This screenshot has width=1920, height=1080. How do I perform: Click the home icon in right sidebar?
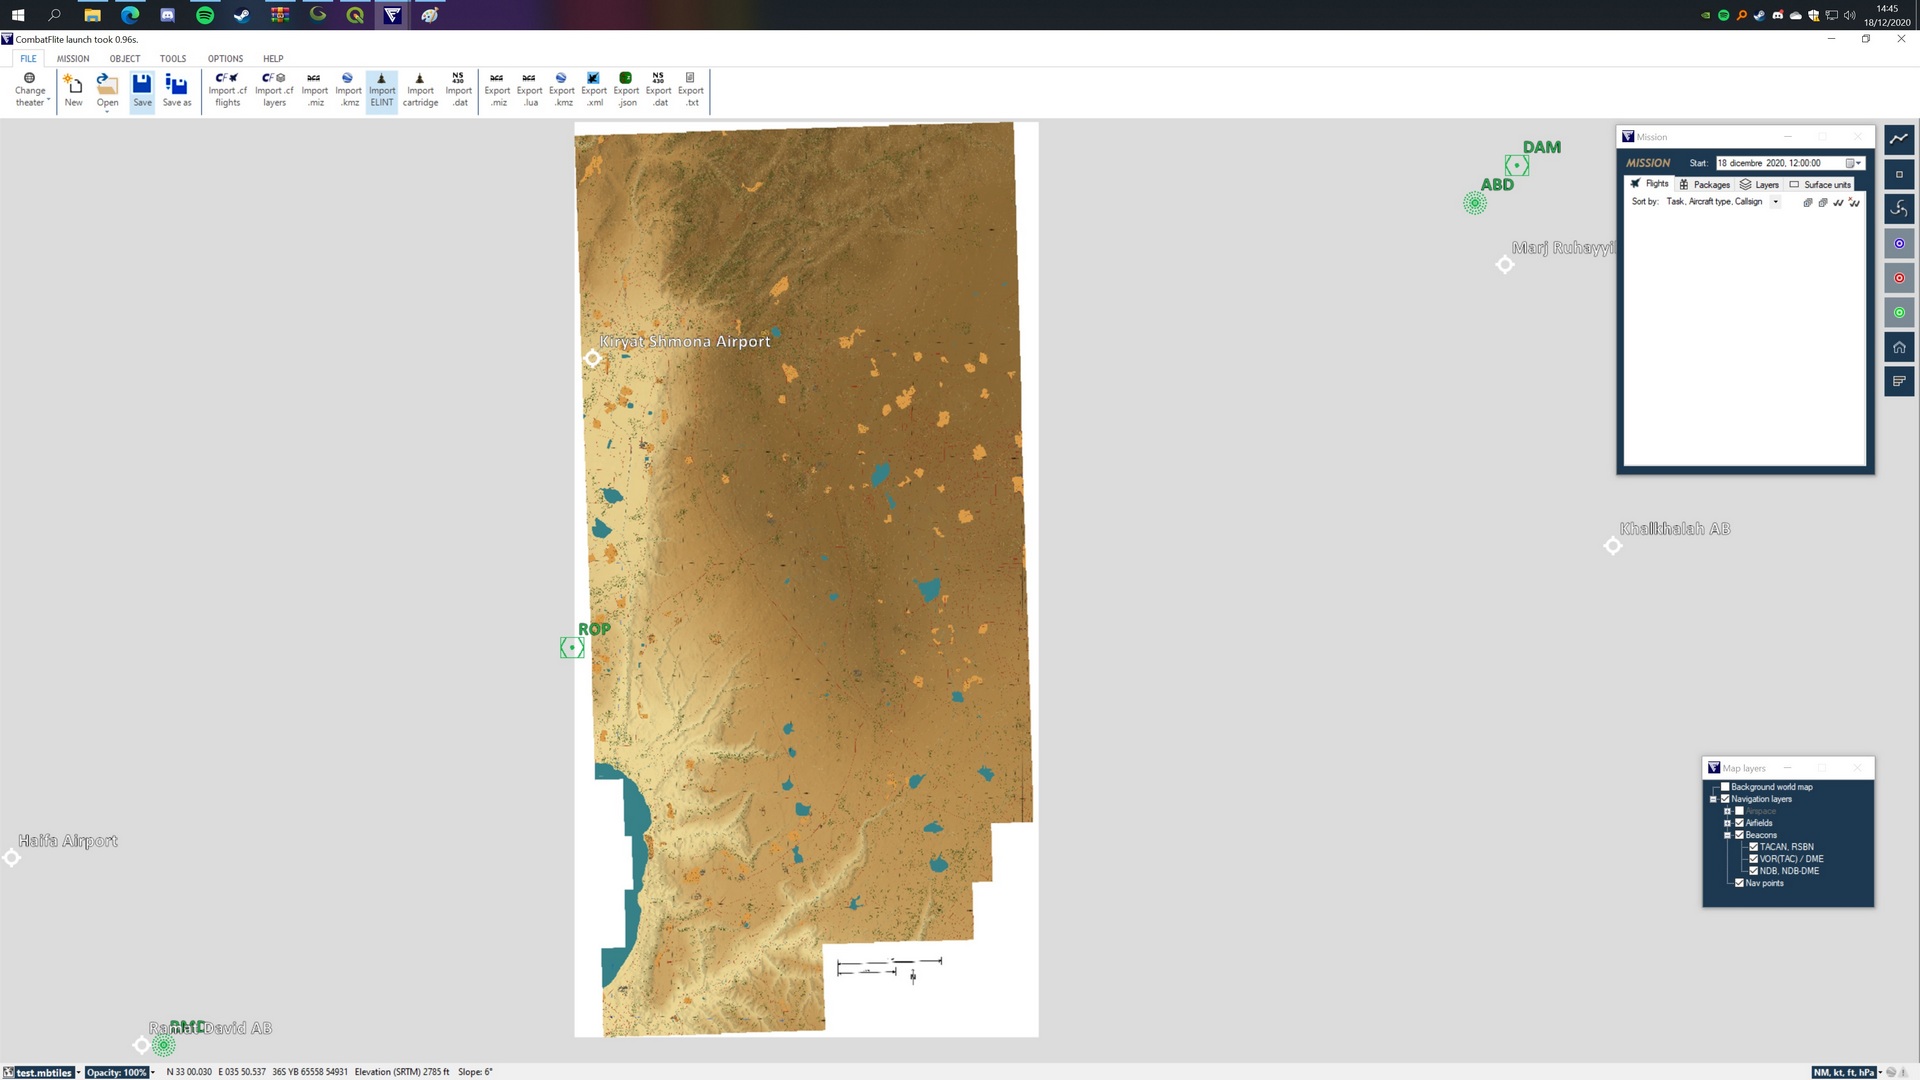[1899, 347]
